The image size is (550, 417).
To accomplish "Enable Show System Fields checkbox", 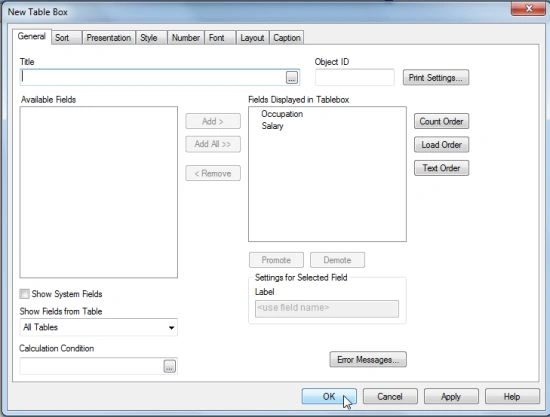I will 24,294.
